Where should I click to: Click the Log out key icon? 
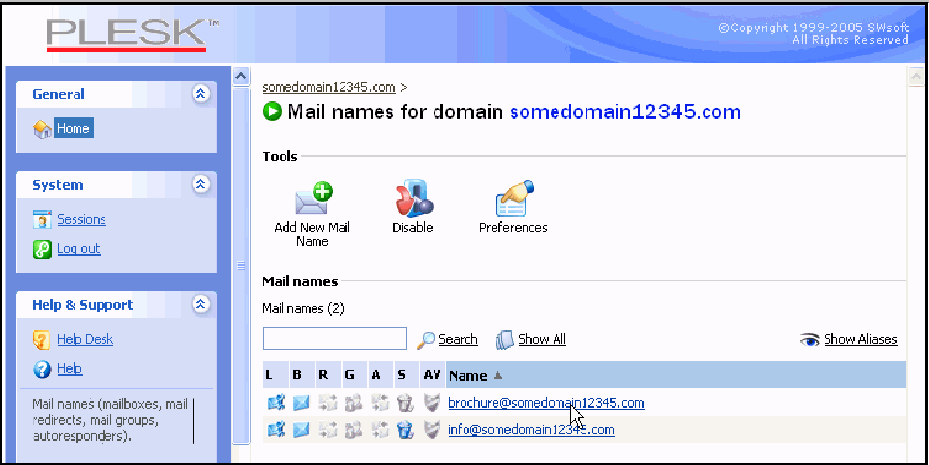click(42, 249)
